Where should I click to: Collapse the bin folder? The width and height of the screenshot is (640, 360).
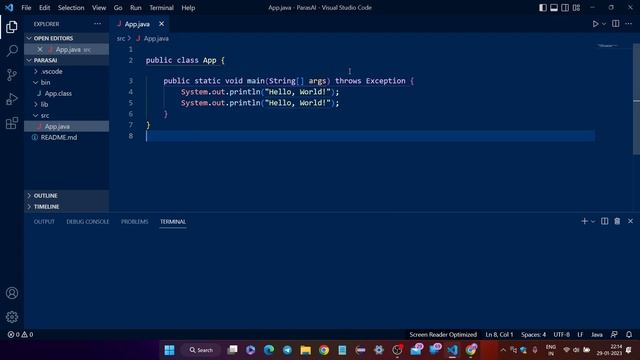click(x=67, y=82)
